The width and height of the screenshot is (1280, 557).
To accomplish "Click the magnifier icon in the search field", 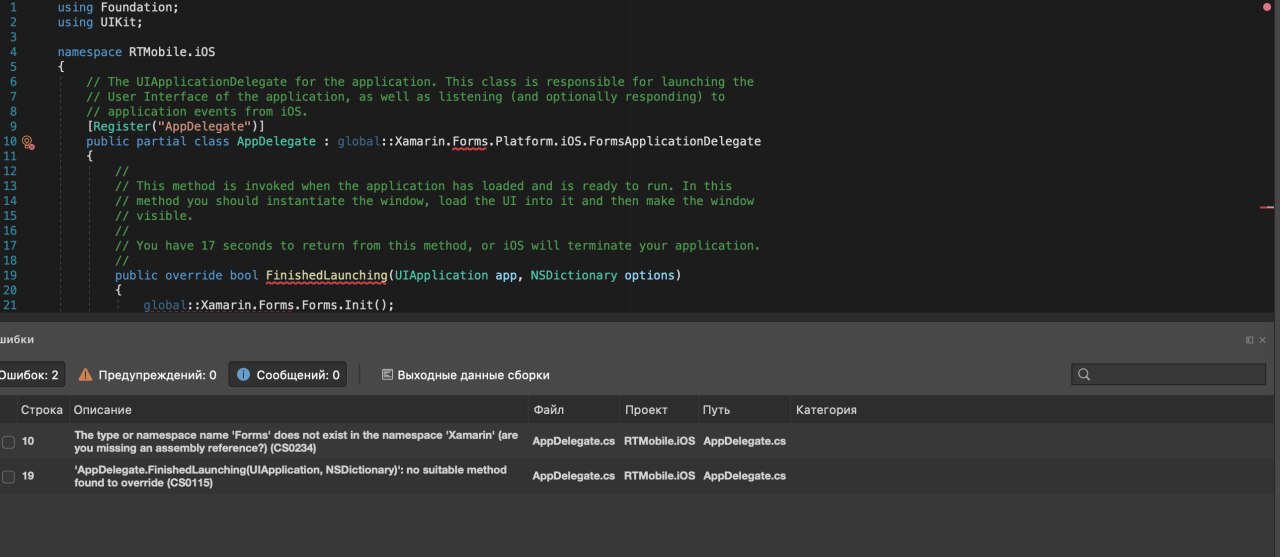I will coord(1084,375).
